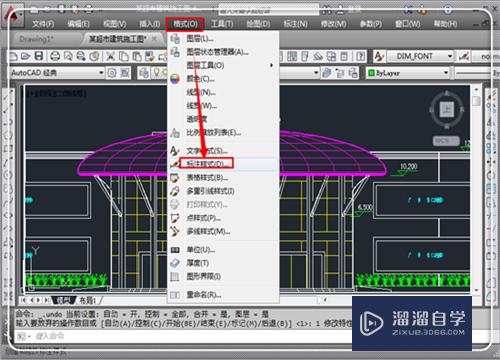This screenshot has height=360, width=500.
Task: Click the Layer Properties Manager icon
Action: coord(144,73)
